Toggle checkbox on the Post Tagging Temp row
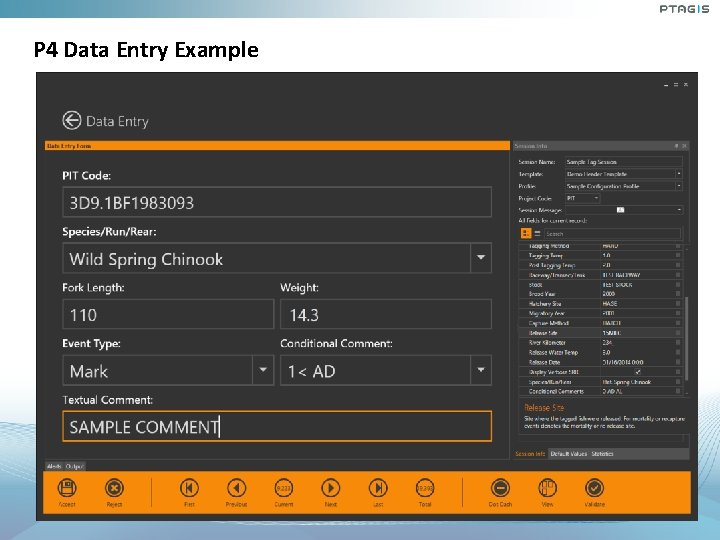Viewport: 720px width, 540px height. [x=678, y=265]
